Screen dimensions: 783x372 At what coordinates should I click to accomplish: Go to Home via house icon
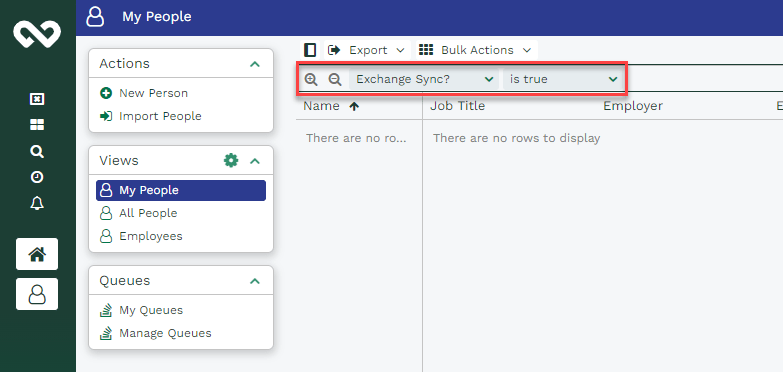click(x=37, y=254)
